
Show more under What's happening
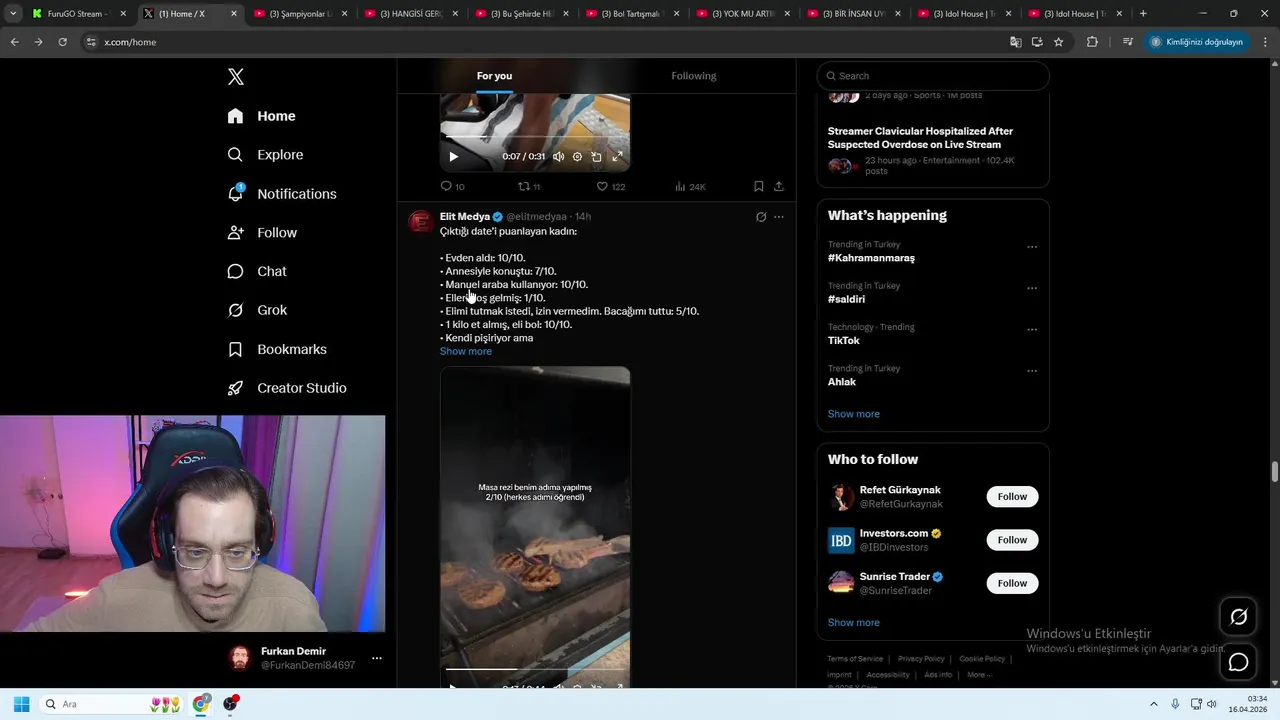point(854,414)
